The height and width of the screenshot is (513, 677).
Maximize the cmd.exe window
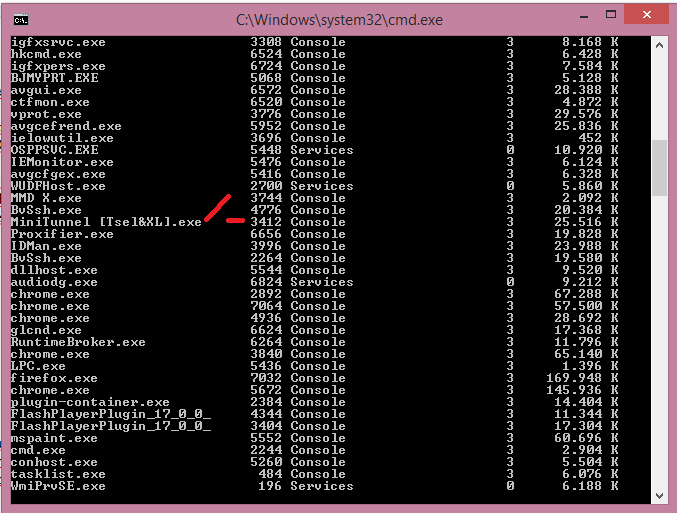(611, 15)
